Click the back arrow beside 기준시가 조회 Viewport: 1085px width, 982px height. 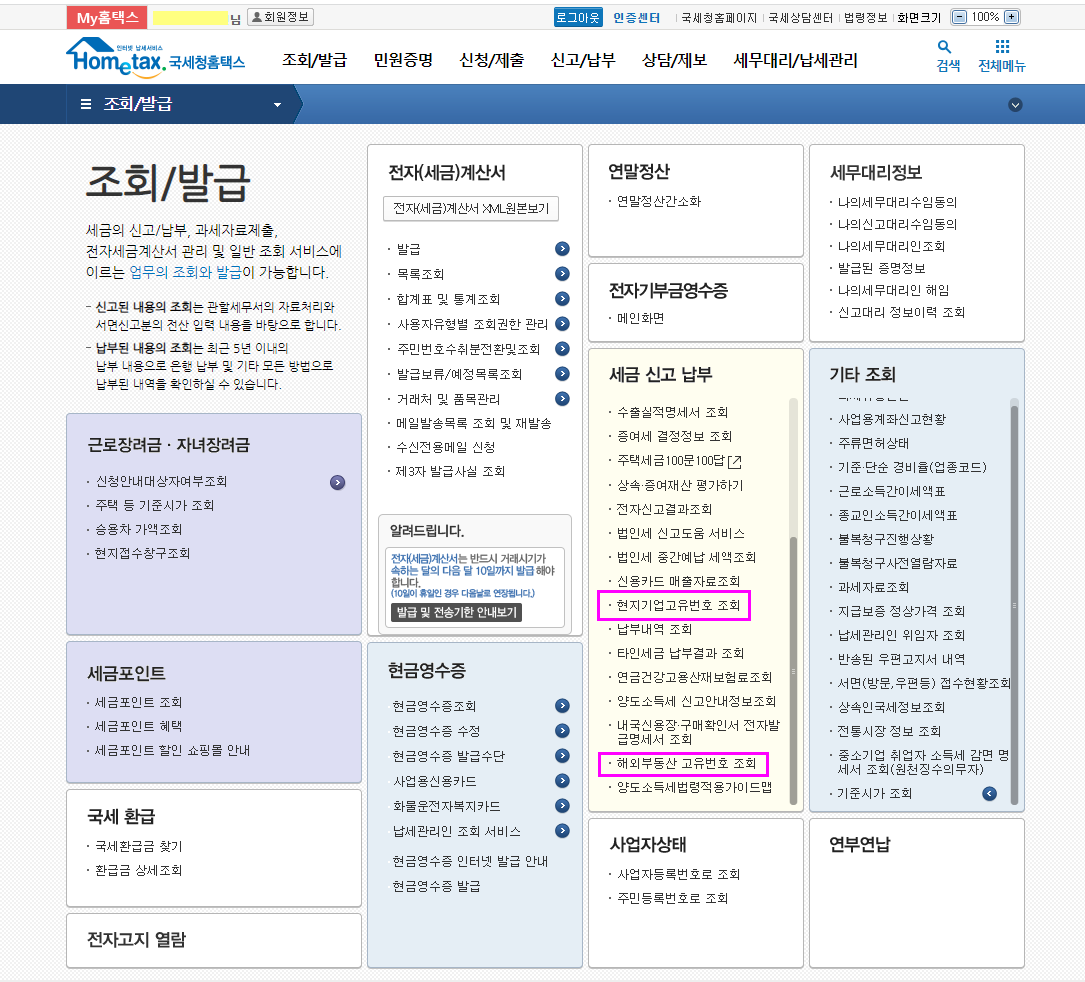pyautogui.click(x=990, y=793)
